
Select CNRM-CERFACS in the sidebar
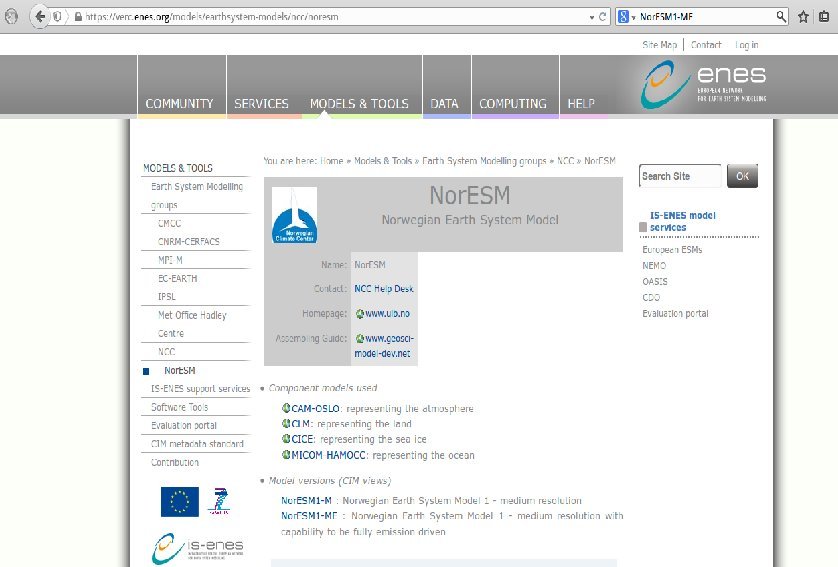(189, 242)
